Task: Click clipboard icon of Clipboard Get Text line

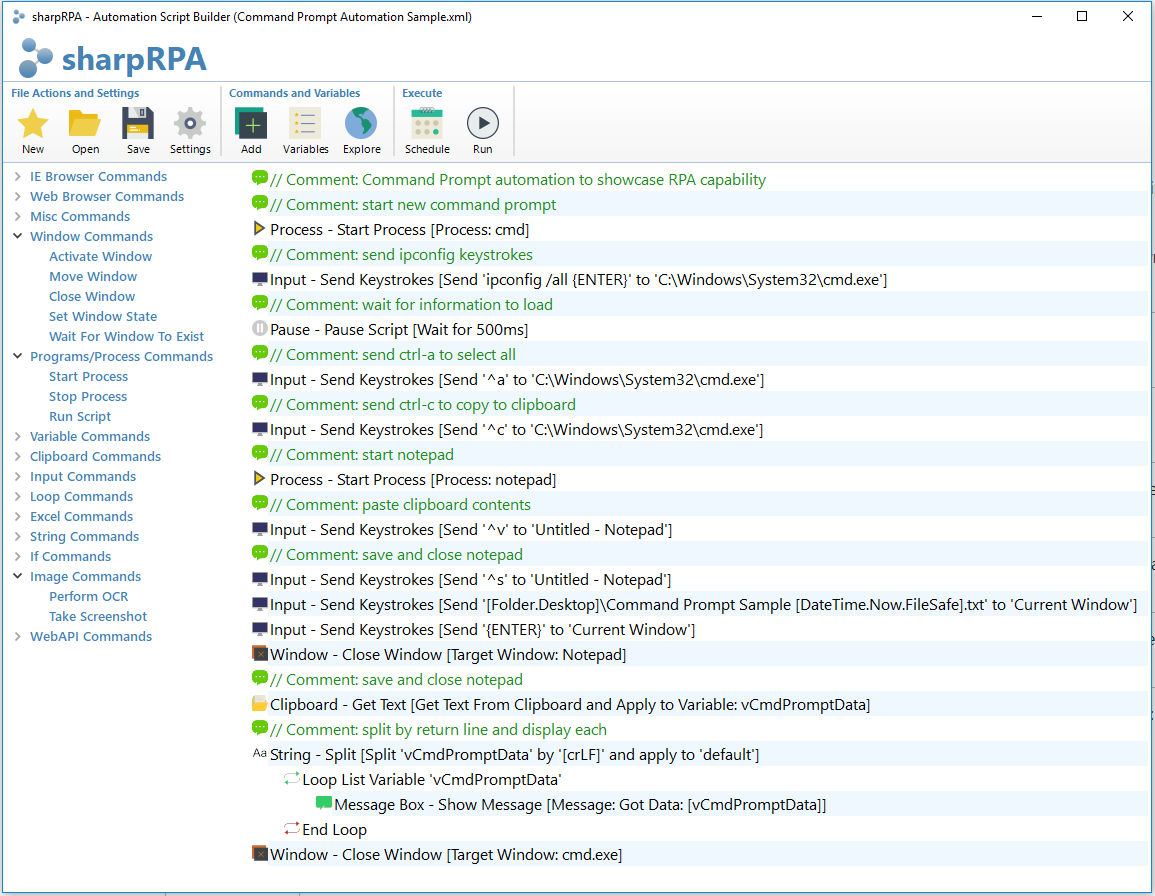Action: coord(259,704)
